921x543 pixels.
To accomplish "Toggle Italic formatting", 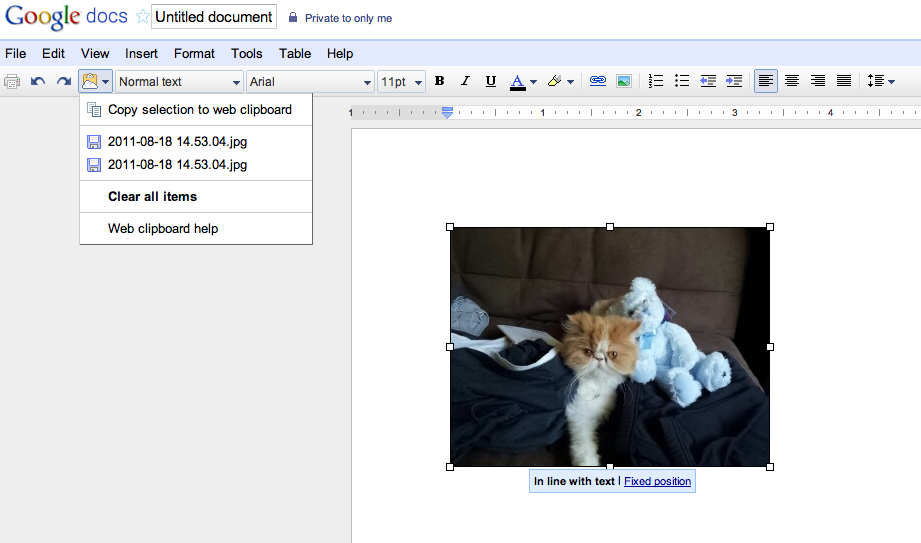I will (x=464, y=81).
